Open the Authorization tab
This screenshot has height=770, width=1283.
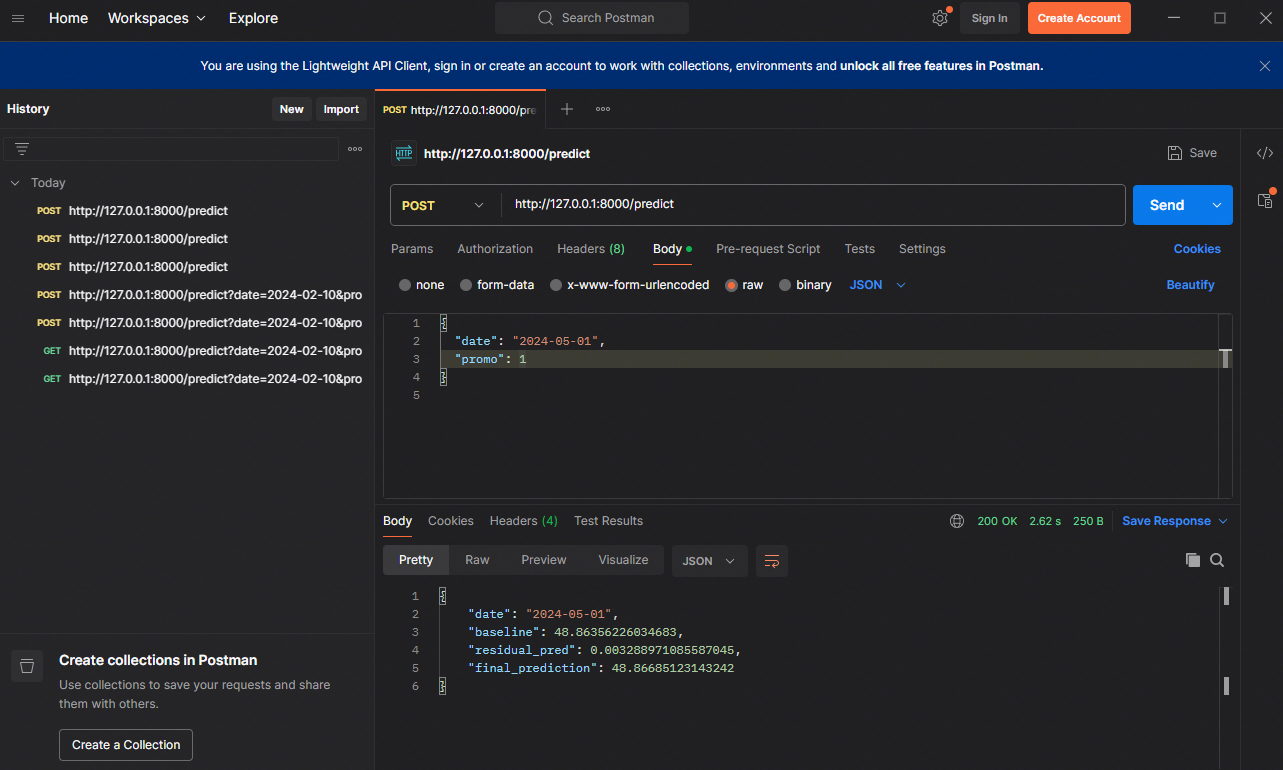(x=495, y=249)
